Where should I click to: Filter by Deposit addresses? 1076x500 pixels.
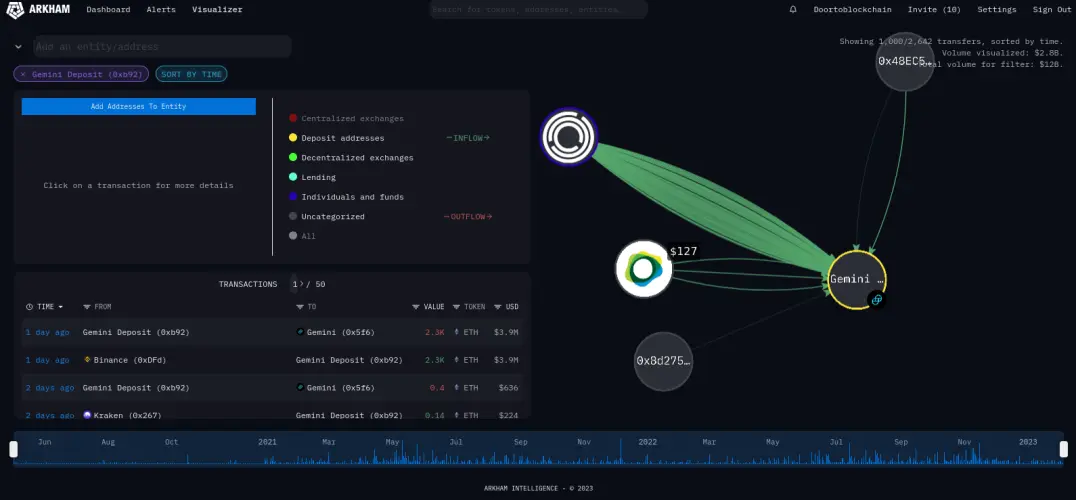336,138
